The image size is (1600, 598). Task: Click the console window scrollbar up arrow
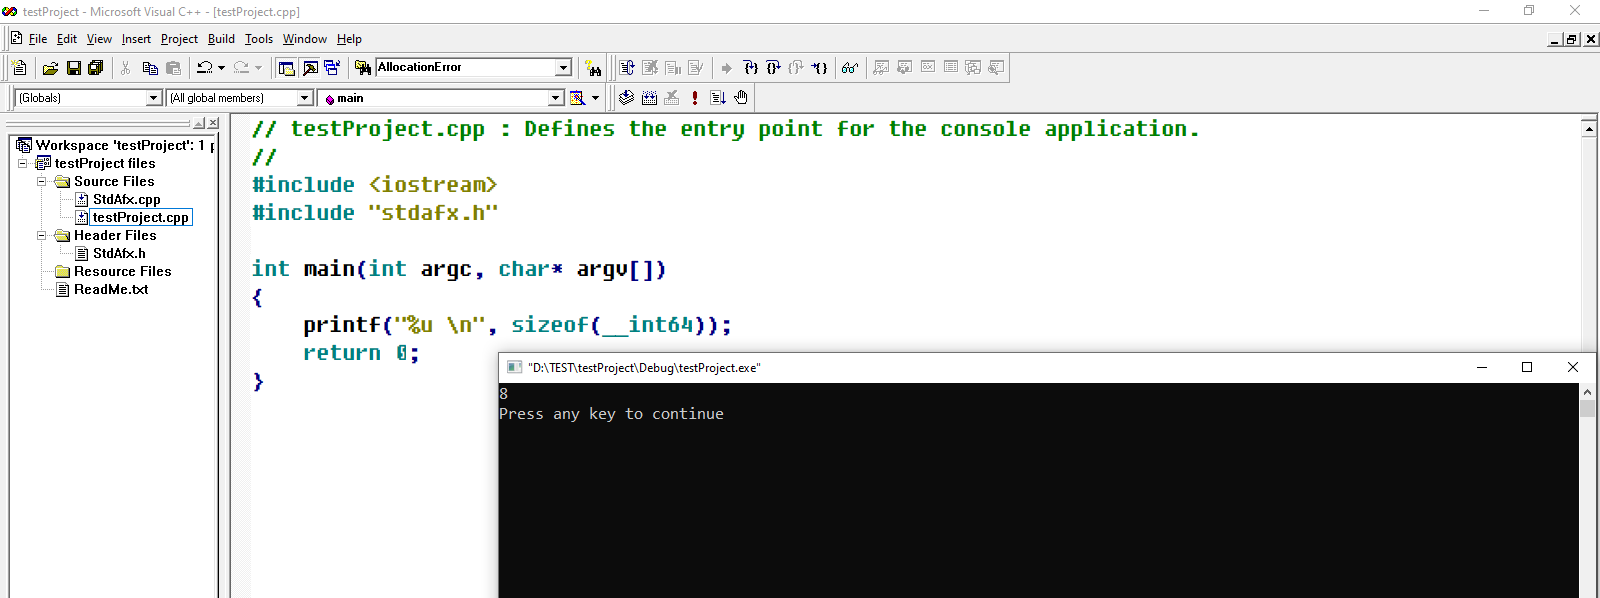[x=1587, y=392]
